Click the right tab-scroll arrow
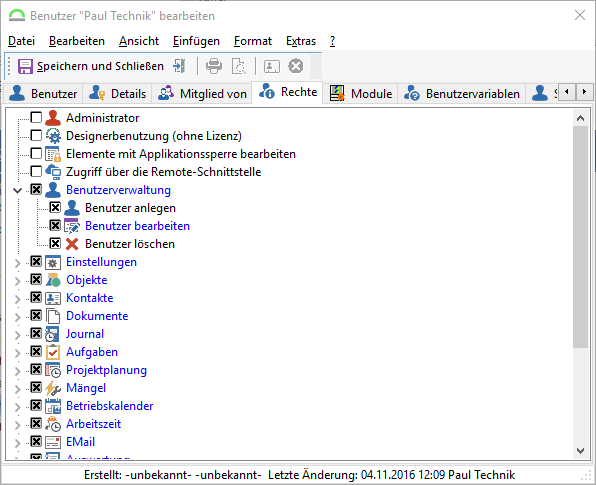This screenshot has width=596, height=485. [584, 92]
